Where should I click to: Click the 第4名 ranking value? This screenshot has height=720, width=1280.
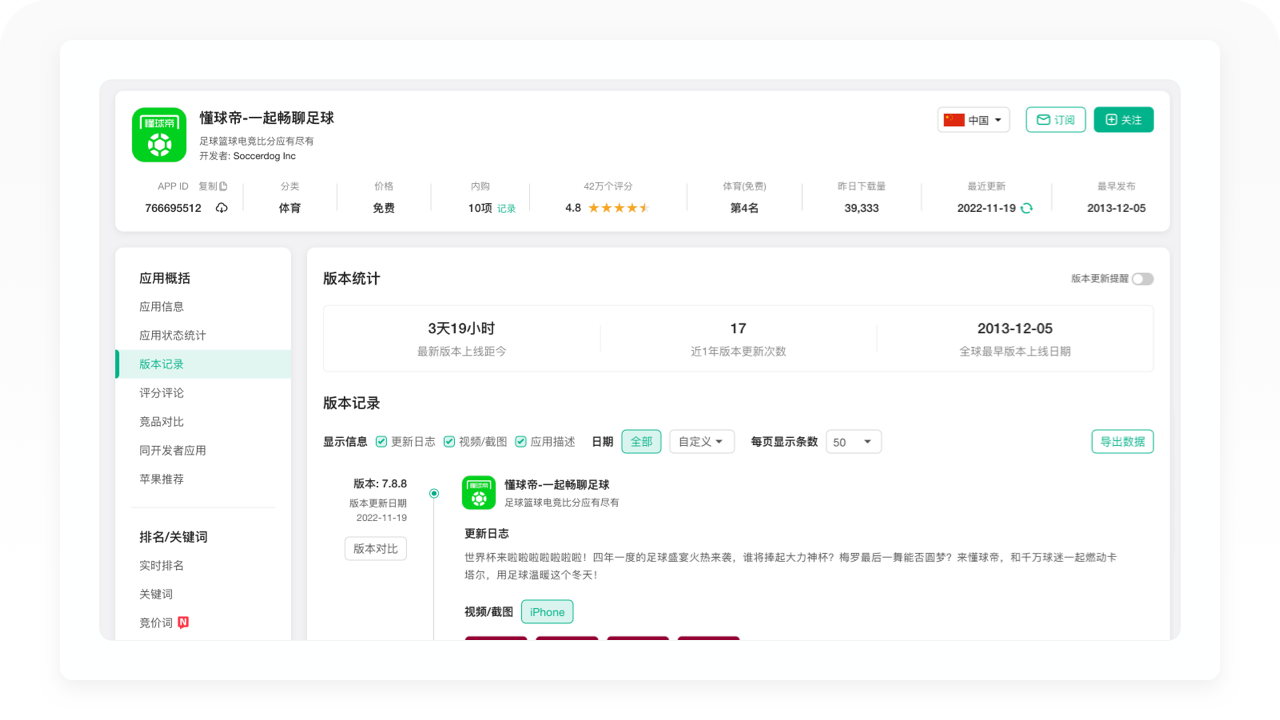pyautogui.click(x=744, y=208)
